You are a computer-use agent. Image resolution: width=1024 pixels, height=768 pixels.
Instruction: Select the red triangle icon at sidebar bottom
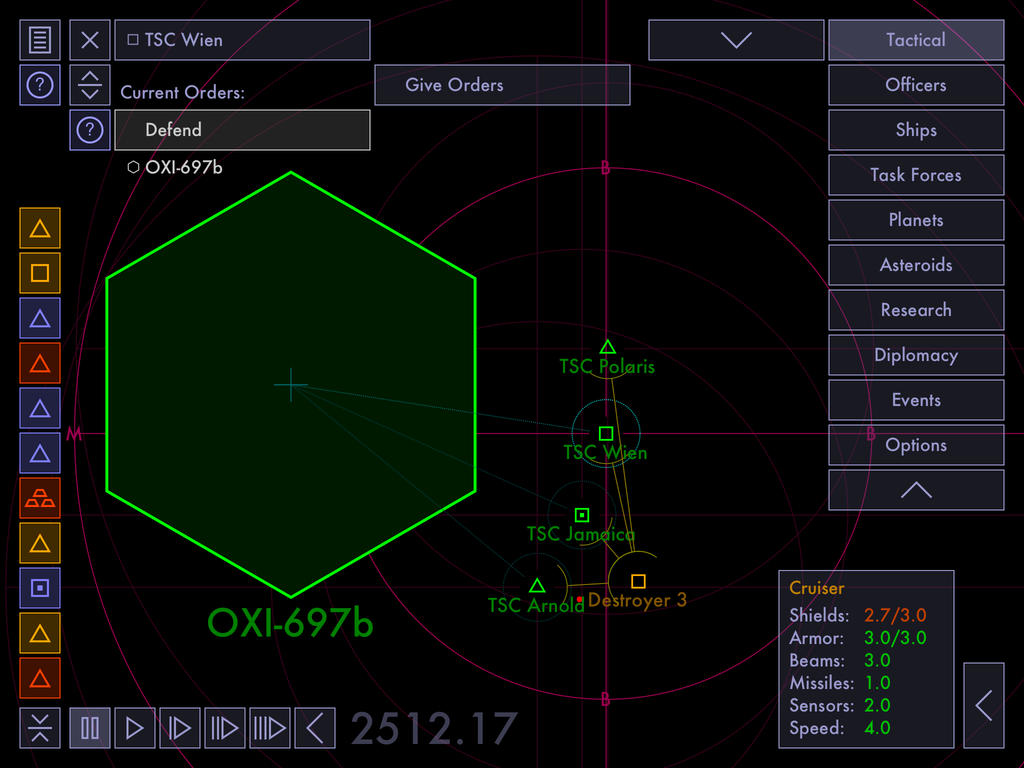click(40, 679)
